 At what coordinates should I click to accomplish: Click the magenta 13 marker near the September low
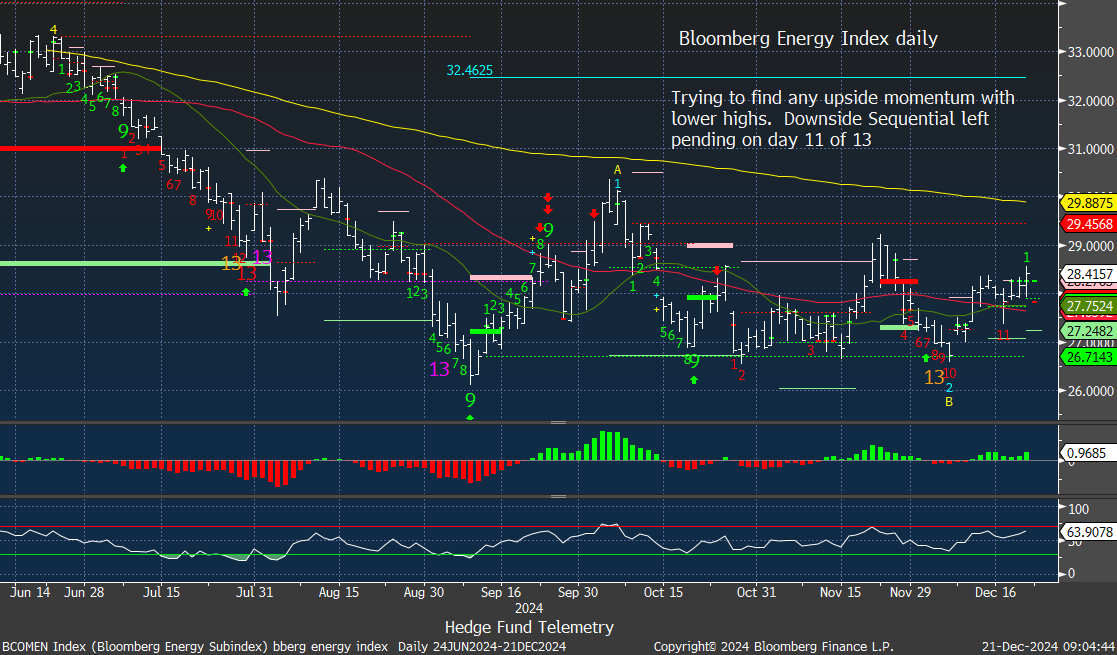point(440,369)
